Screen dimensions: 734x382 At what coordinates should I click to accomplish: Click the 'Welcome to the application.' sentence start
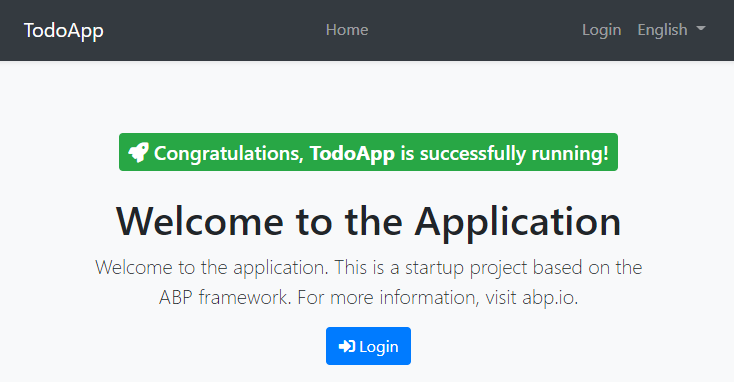pyautogui.click(x=212, y=268)
